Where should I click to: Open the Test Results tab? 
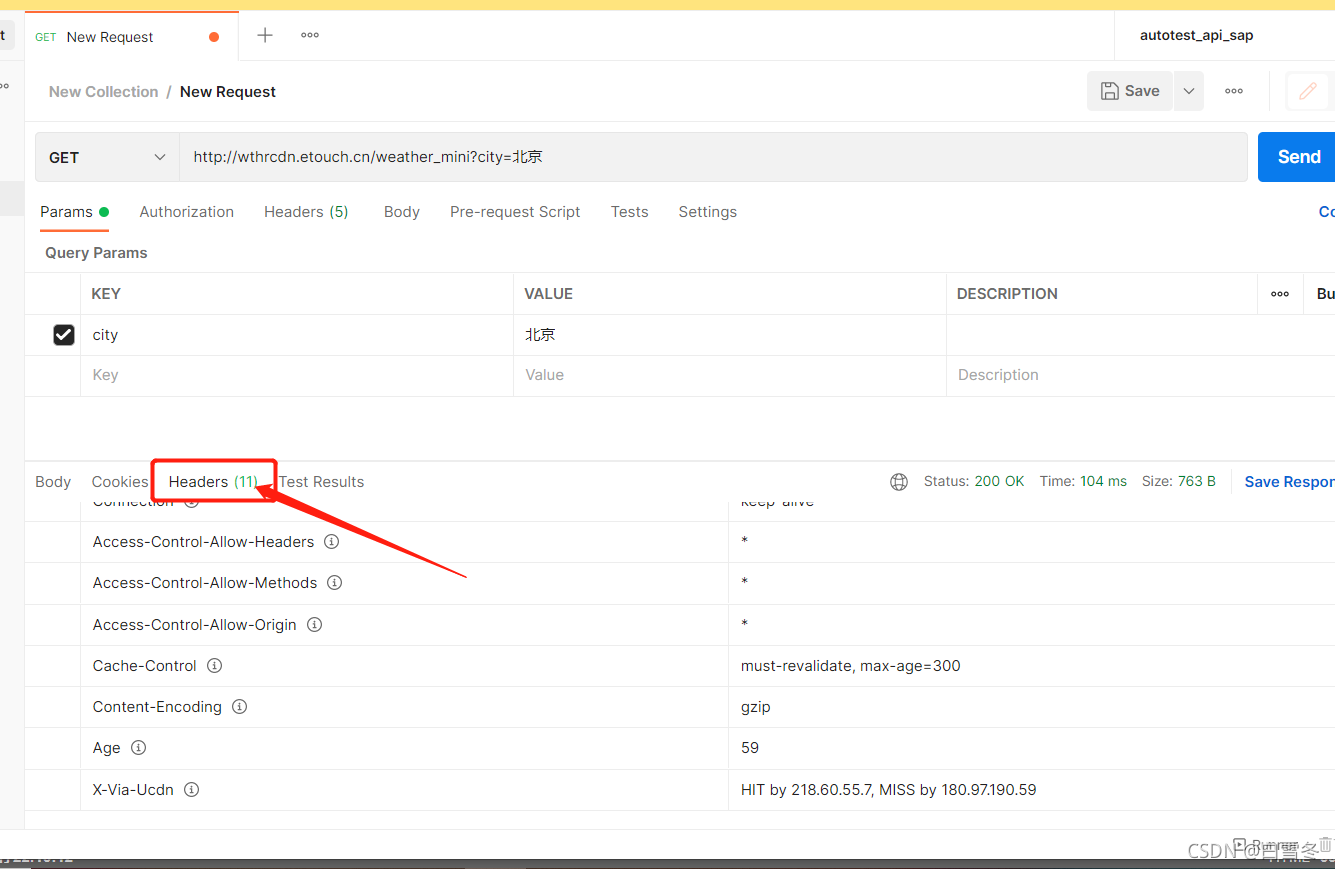[321, 482]
